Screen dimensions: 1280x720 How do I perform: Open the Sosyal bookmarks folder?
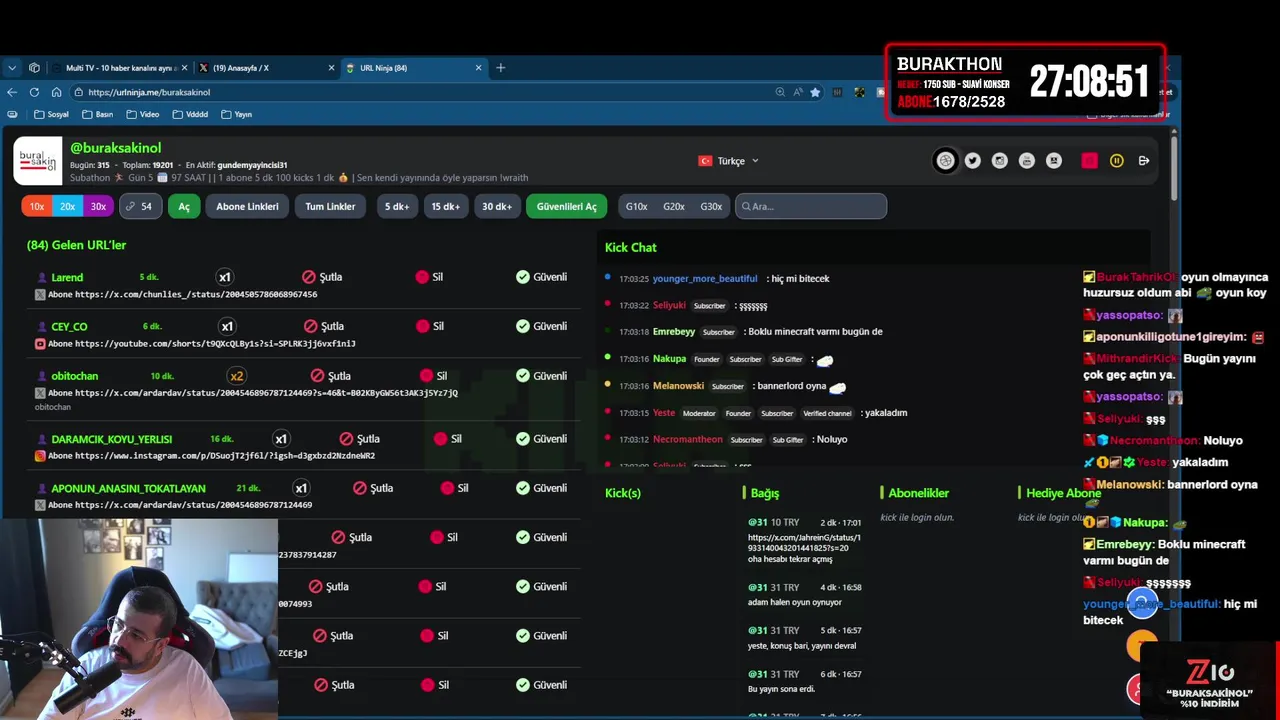(51, 114)
